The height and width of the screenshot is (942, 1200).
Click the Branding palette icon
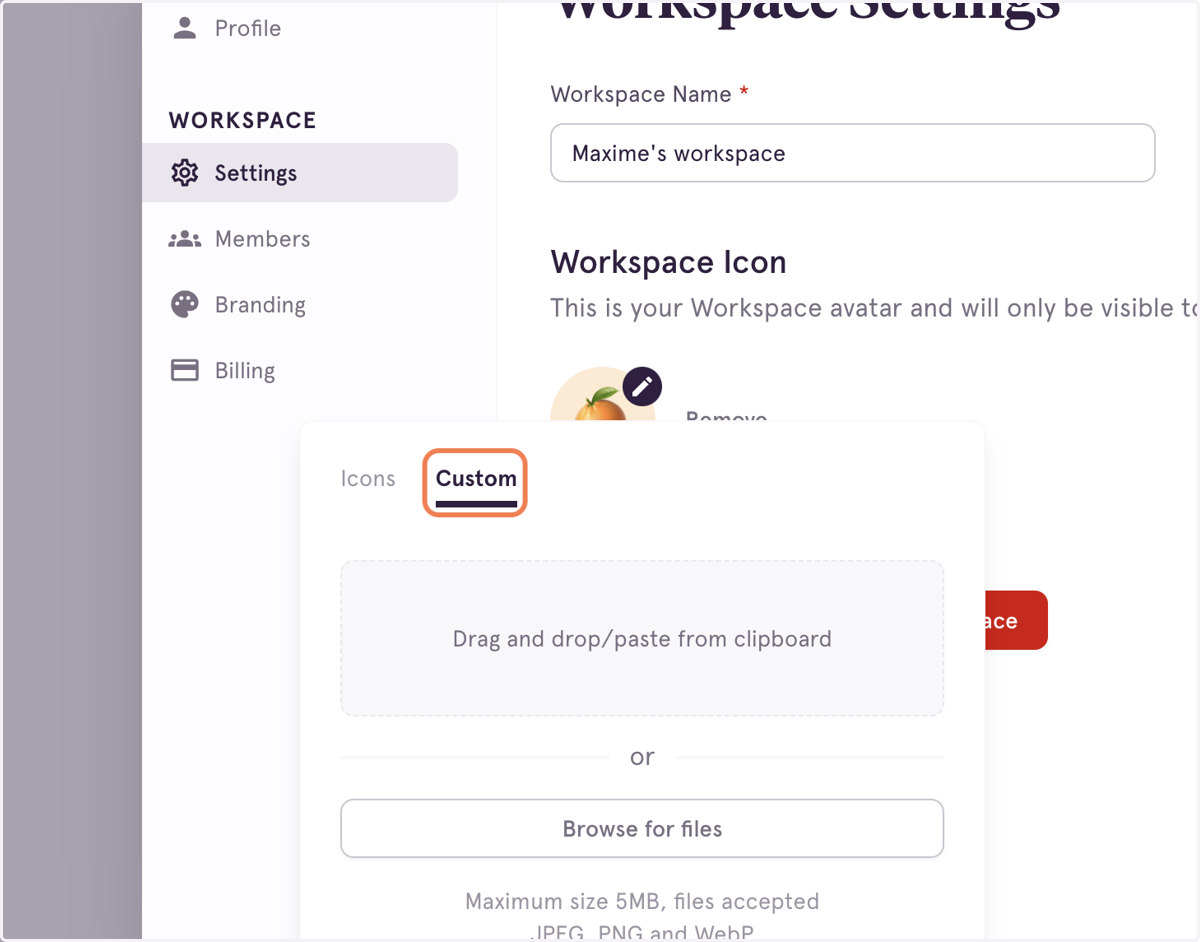click(185, 305)
